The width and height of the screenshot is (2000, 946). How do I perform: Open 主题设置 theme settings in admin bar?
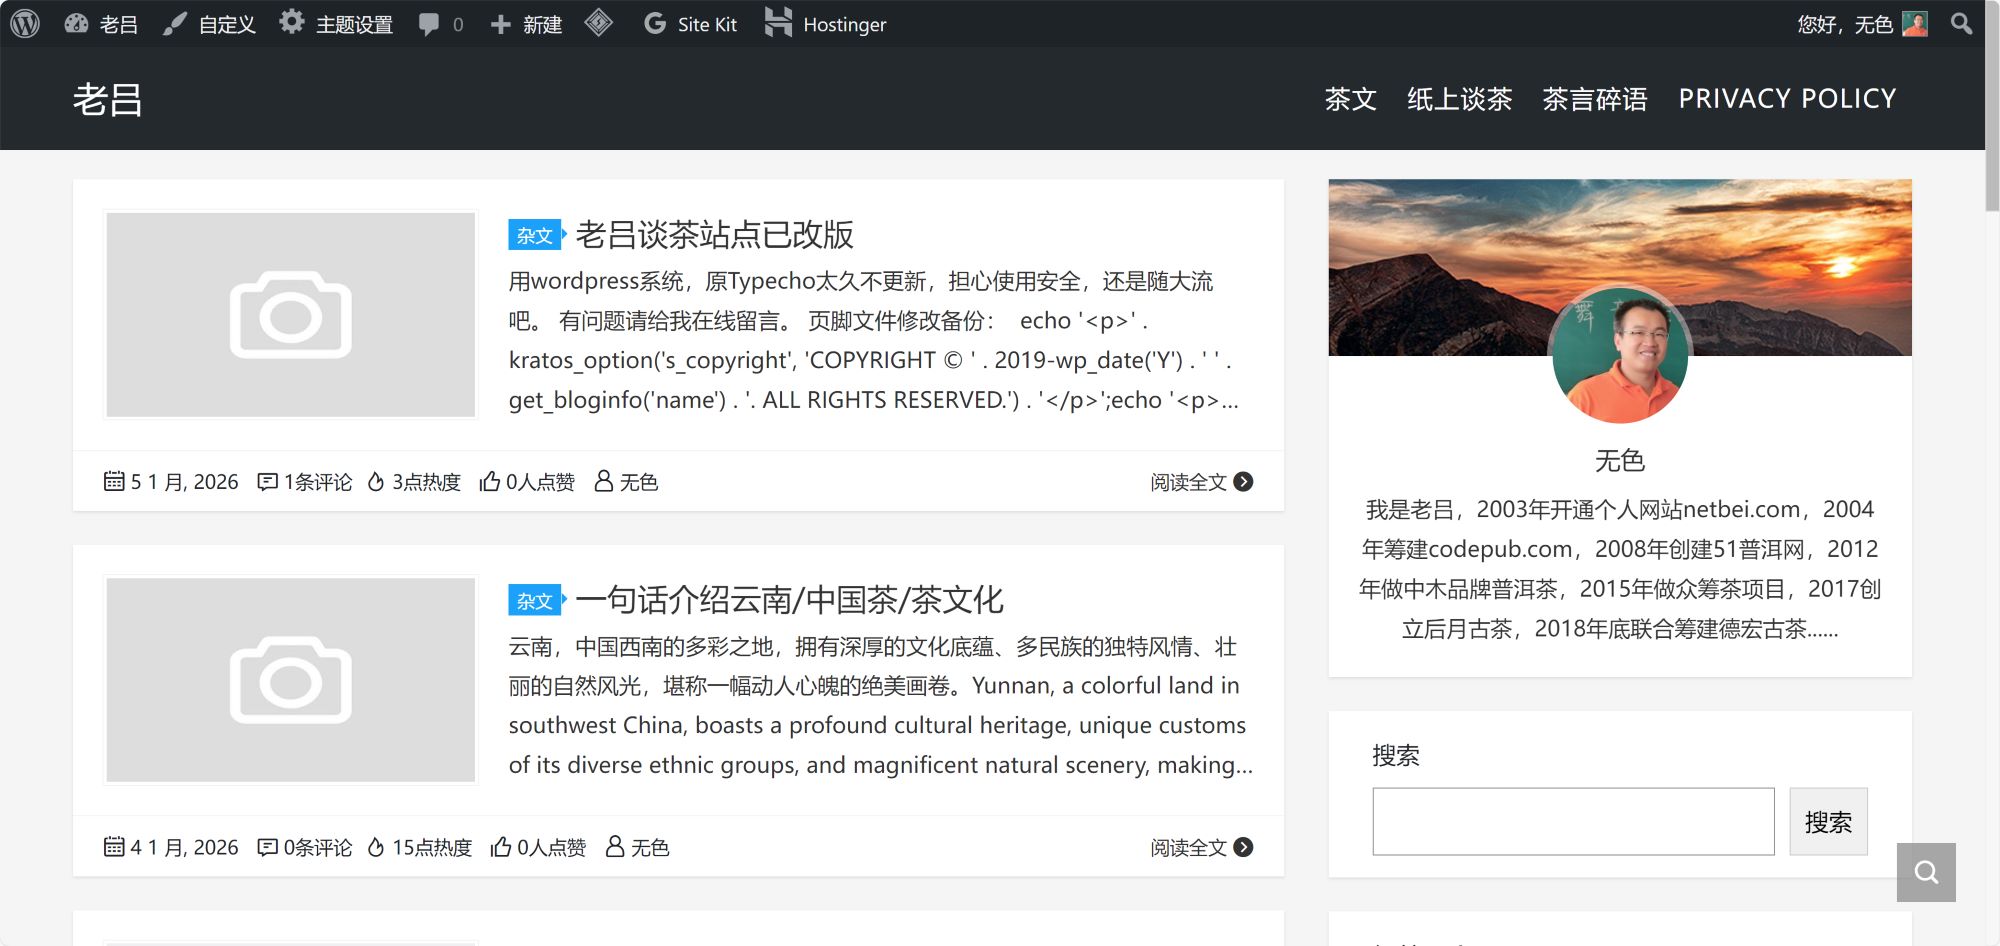point(337,24)
